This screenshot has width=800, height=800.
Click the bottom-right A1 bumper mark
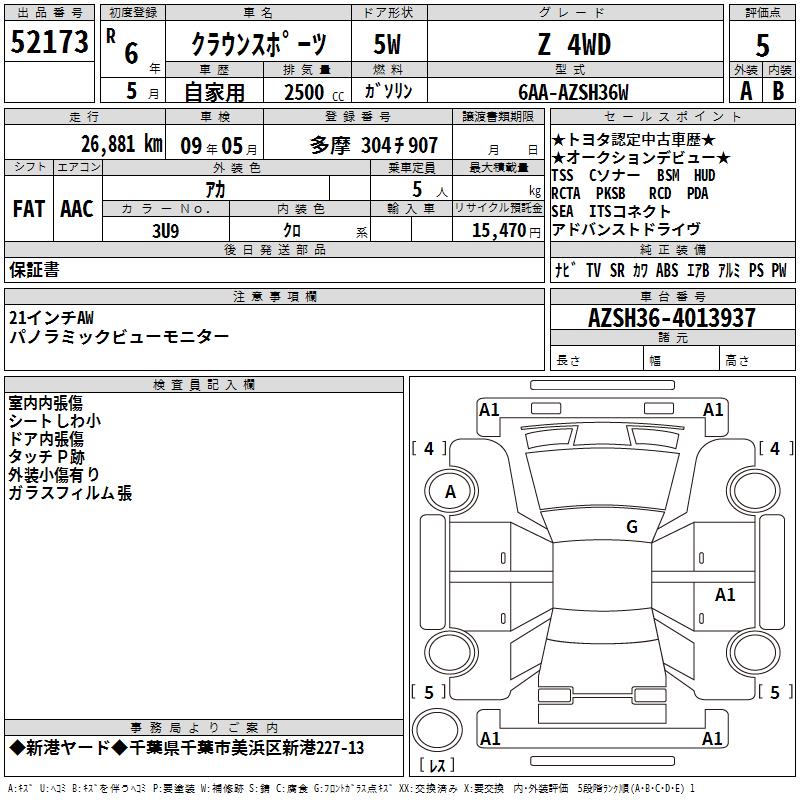(x=713, y=739)
